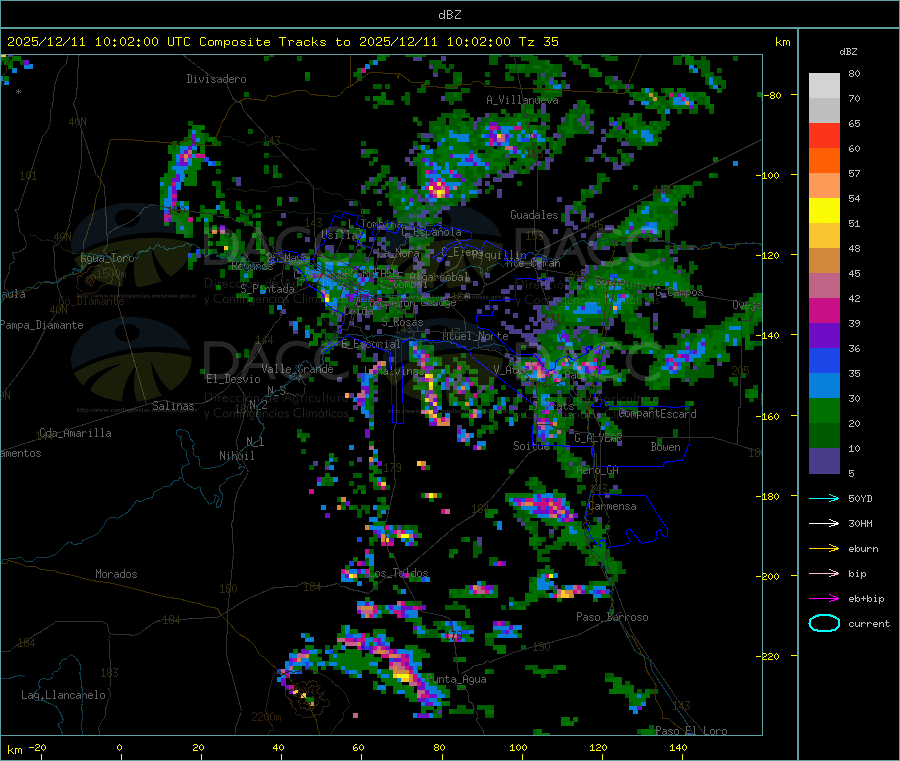
Task: Click the 'Agua_Toro' map label
Action: [107, 258]
